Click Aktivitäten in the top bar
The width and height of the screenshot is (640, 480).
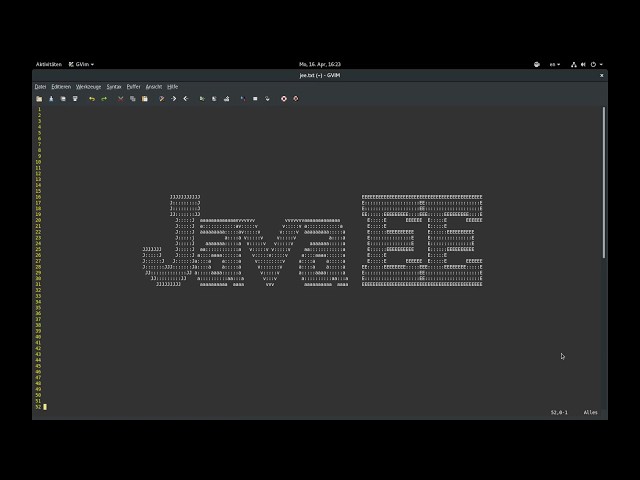(x=49, y=64)
